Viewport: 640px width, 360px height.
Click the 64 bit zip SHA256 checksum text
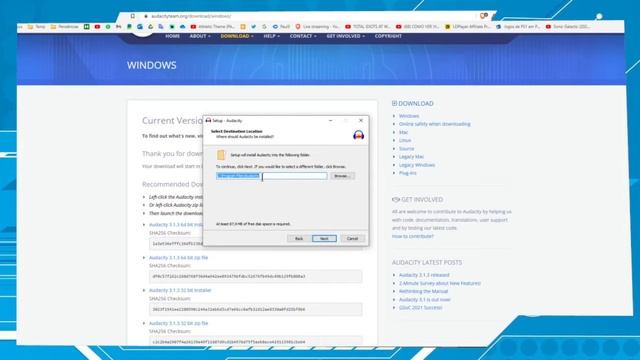coord(229,276)
